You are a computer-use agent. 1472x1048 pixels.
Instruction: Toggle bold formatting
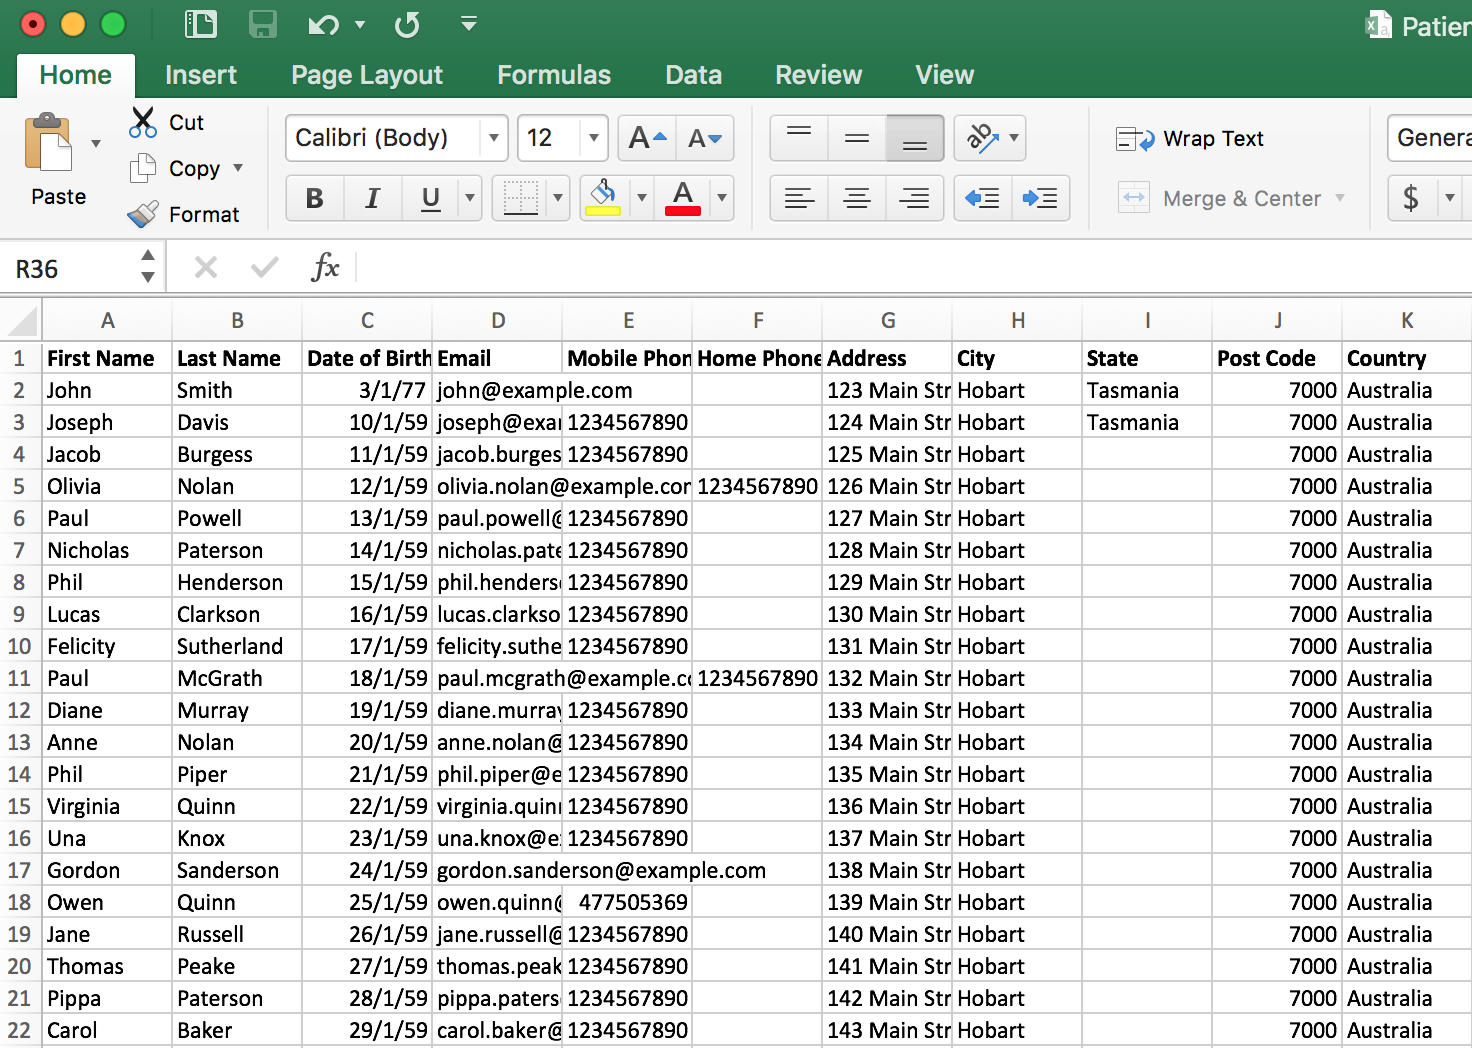pos(315,198)
